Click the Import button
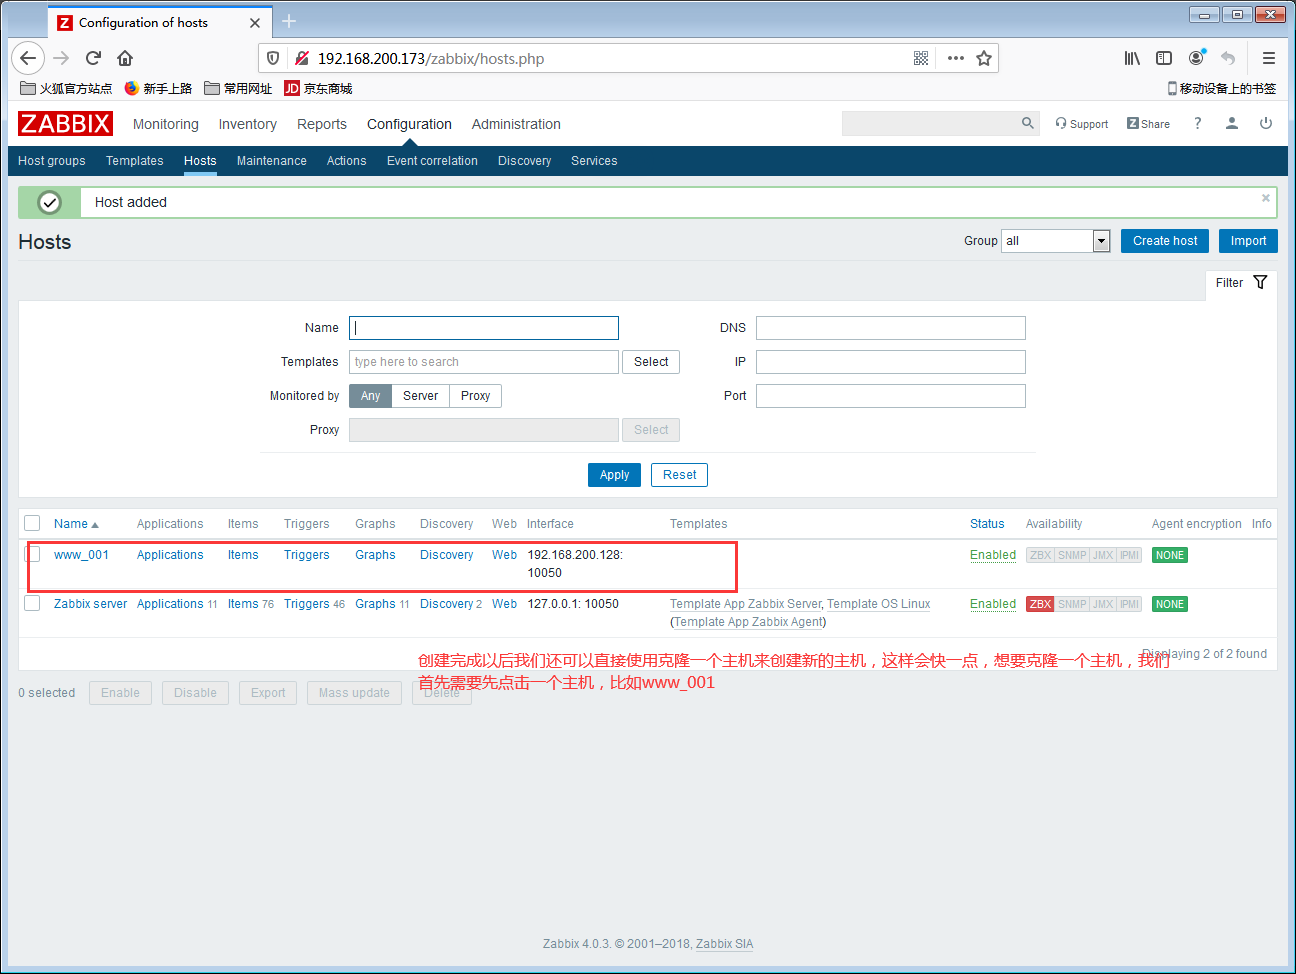Screen dimensions: 1296x974 1248,241
